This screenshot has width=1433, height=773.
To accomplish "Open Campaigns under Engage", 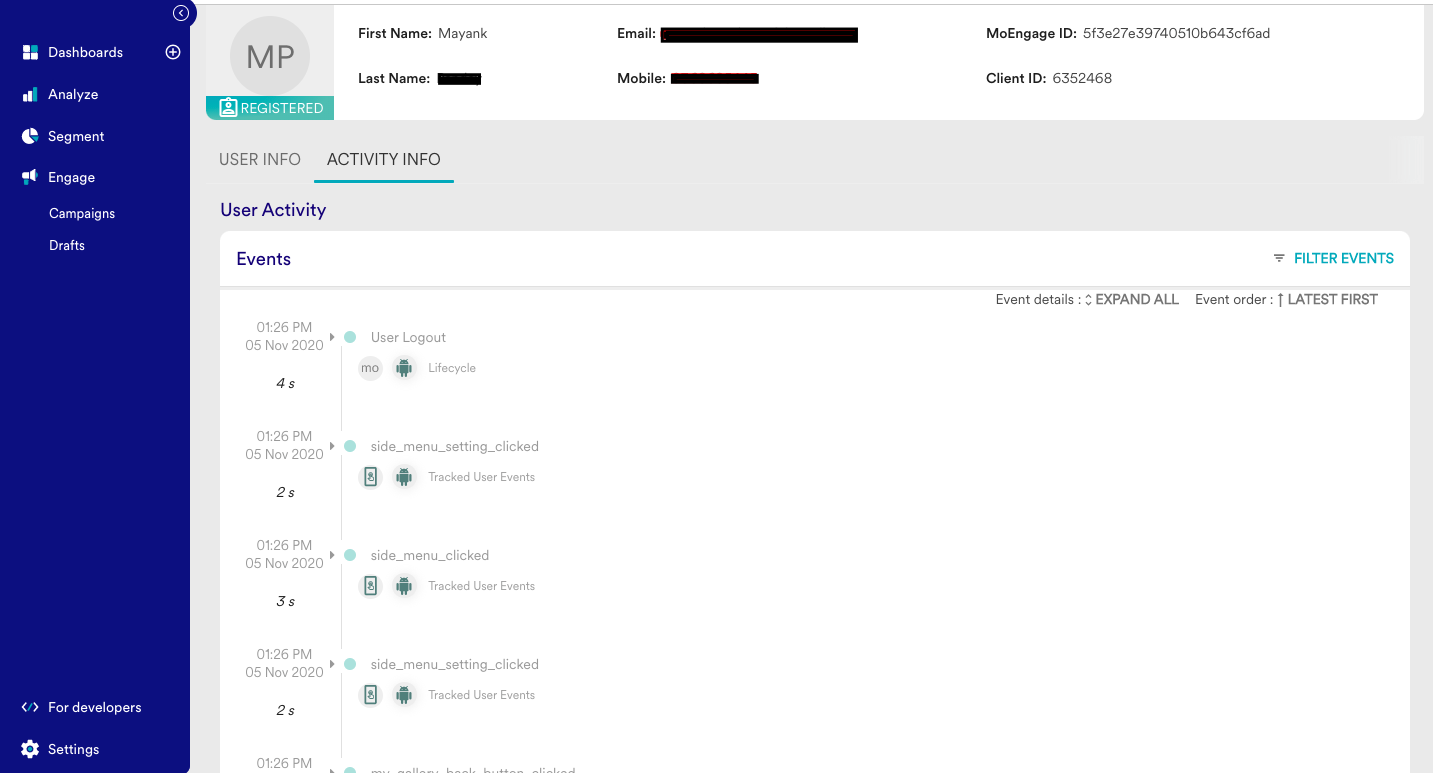I will click(x=82, y=213).
